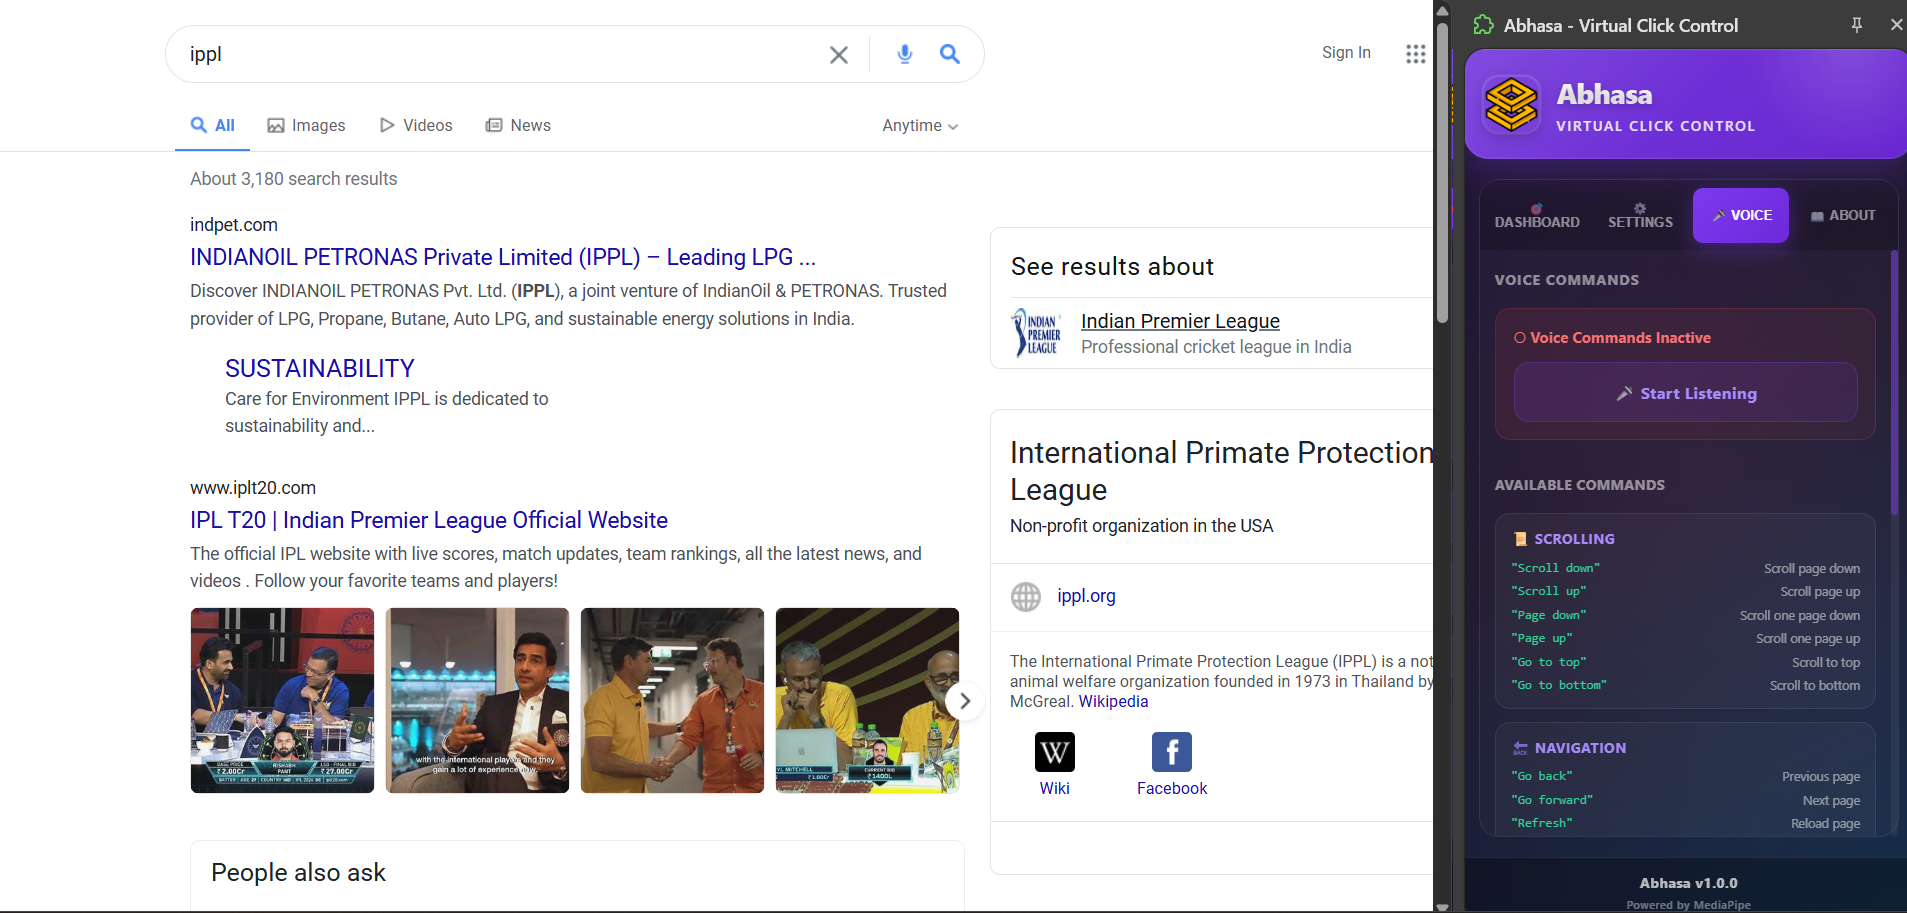Switch to the Images tab
Screen dimensions: 1907x913
(x=306, y=125)
